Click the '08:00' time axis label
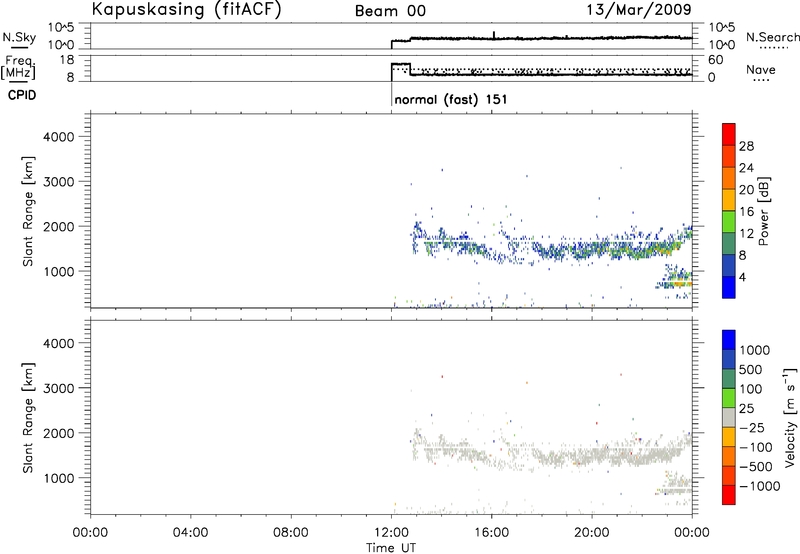 coord(291,533)
